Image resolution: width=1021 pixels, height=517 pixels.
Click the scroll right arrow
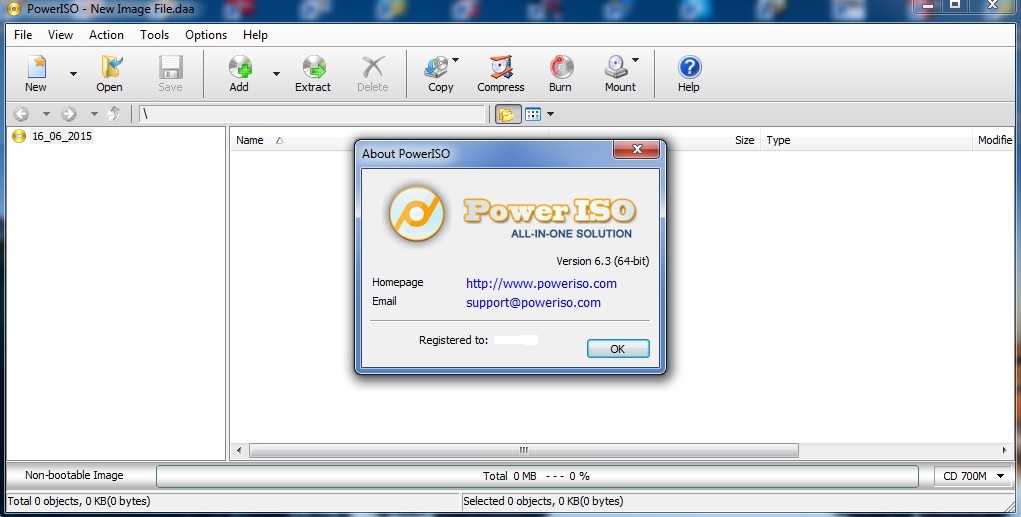coord(1004,451)
